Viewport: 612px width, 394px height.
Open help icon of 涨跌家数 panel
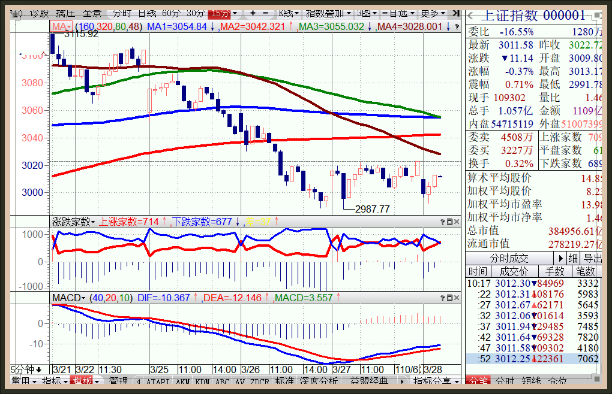(x=443, y=222)
